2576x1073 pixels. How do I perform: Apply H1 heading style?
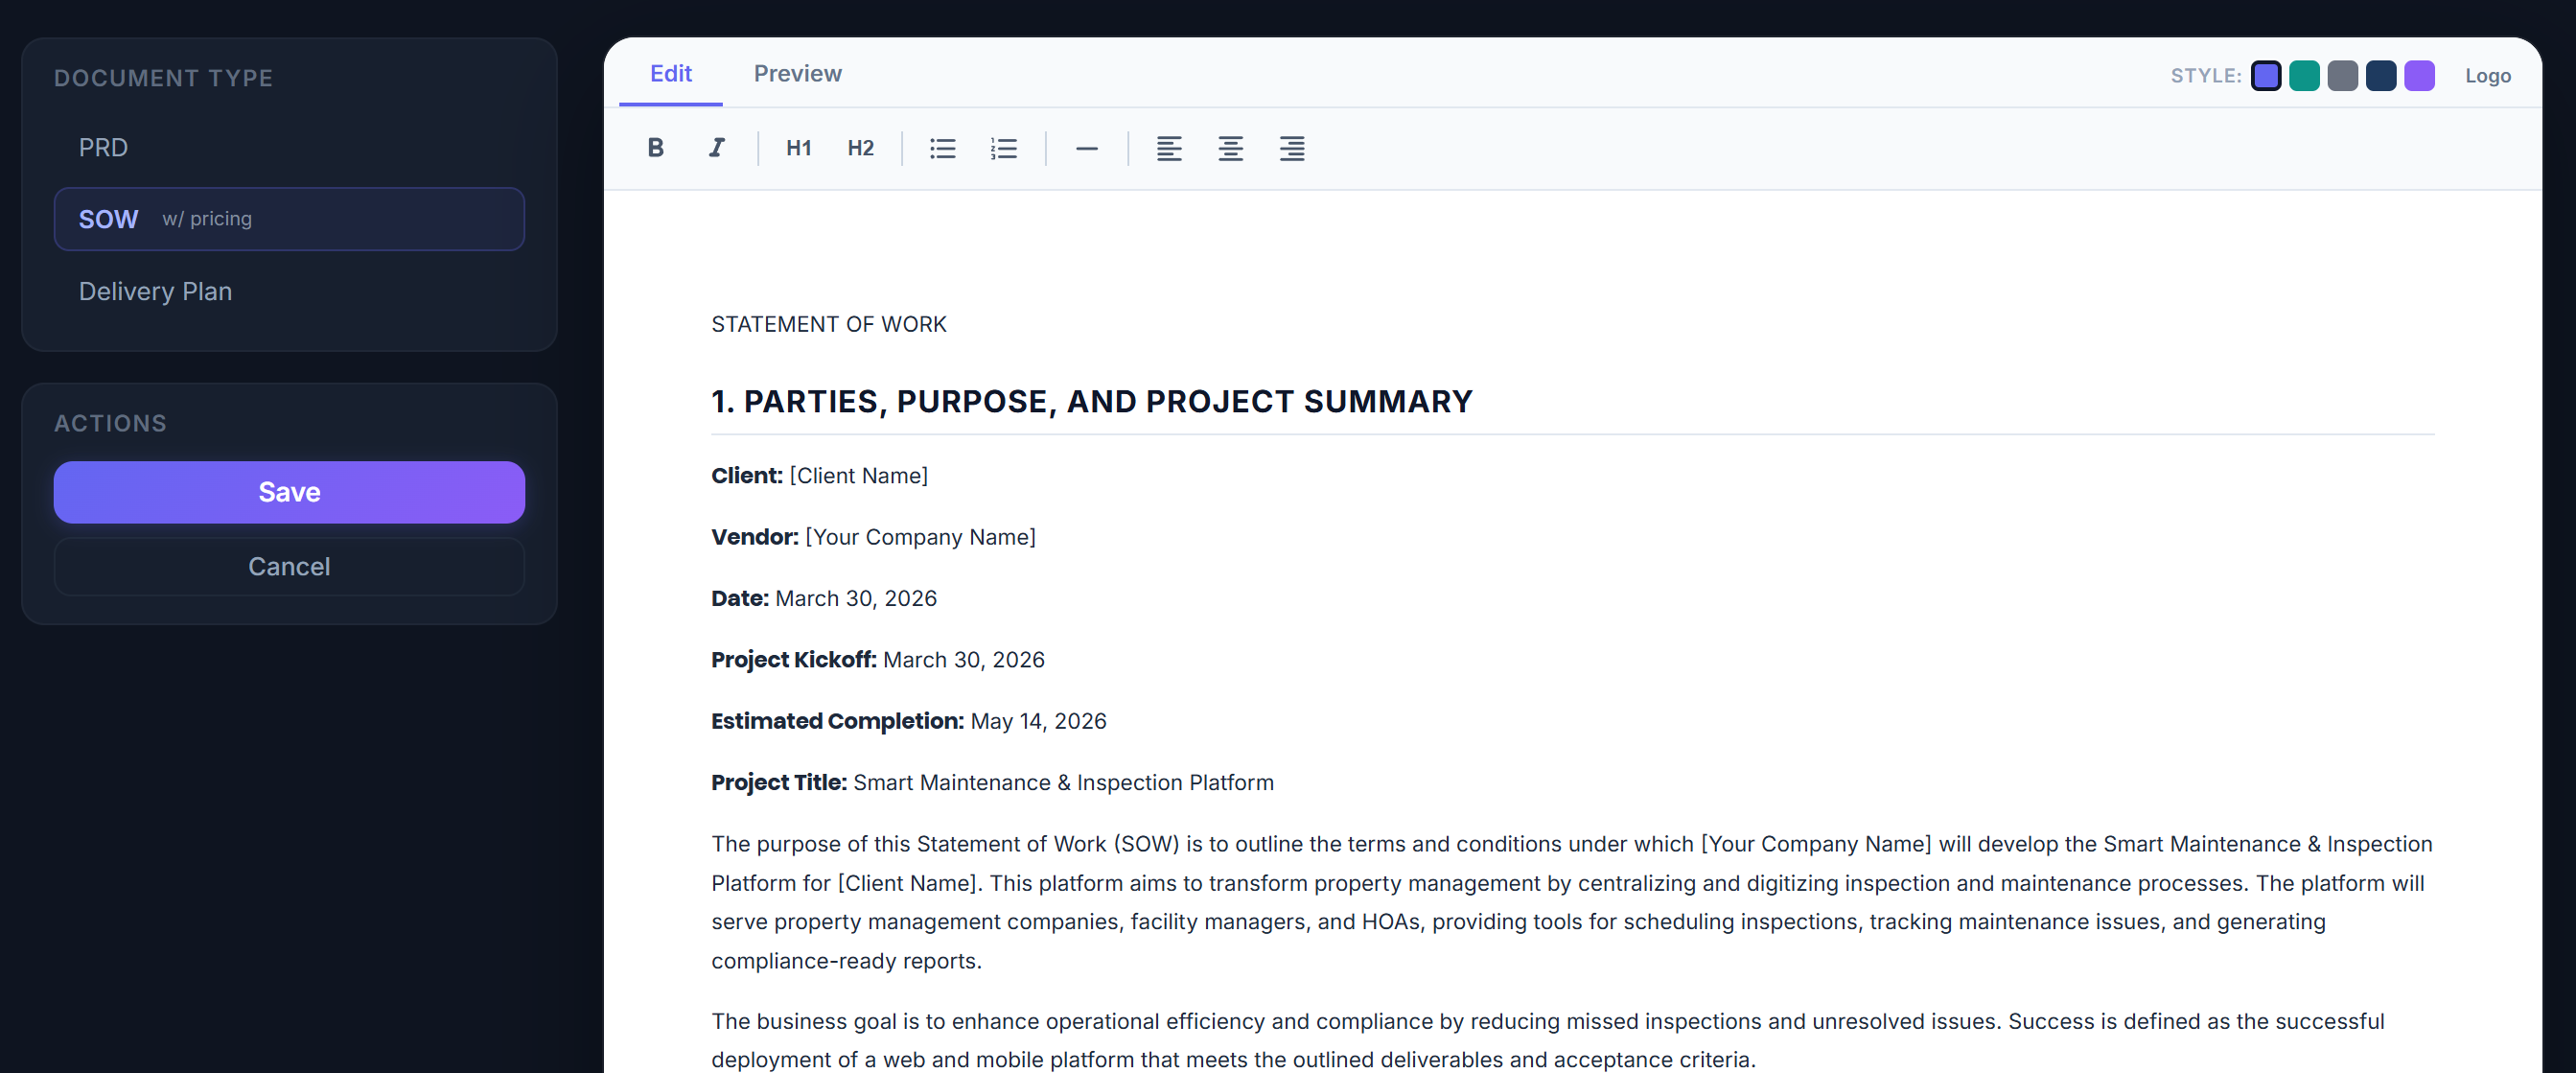click(797, 148)
